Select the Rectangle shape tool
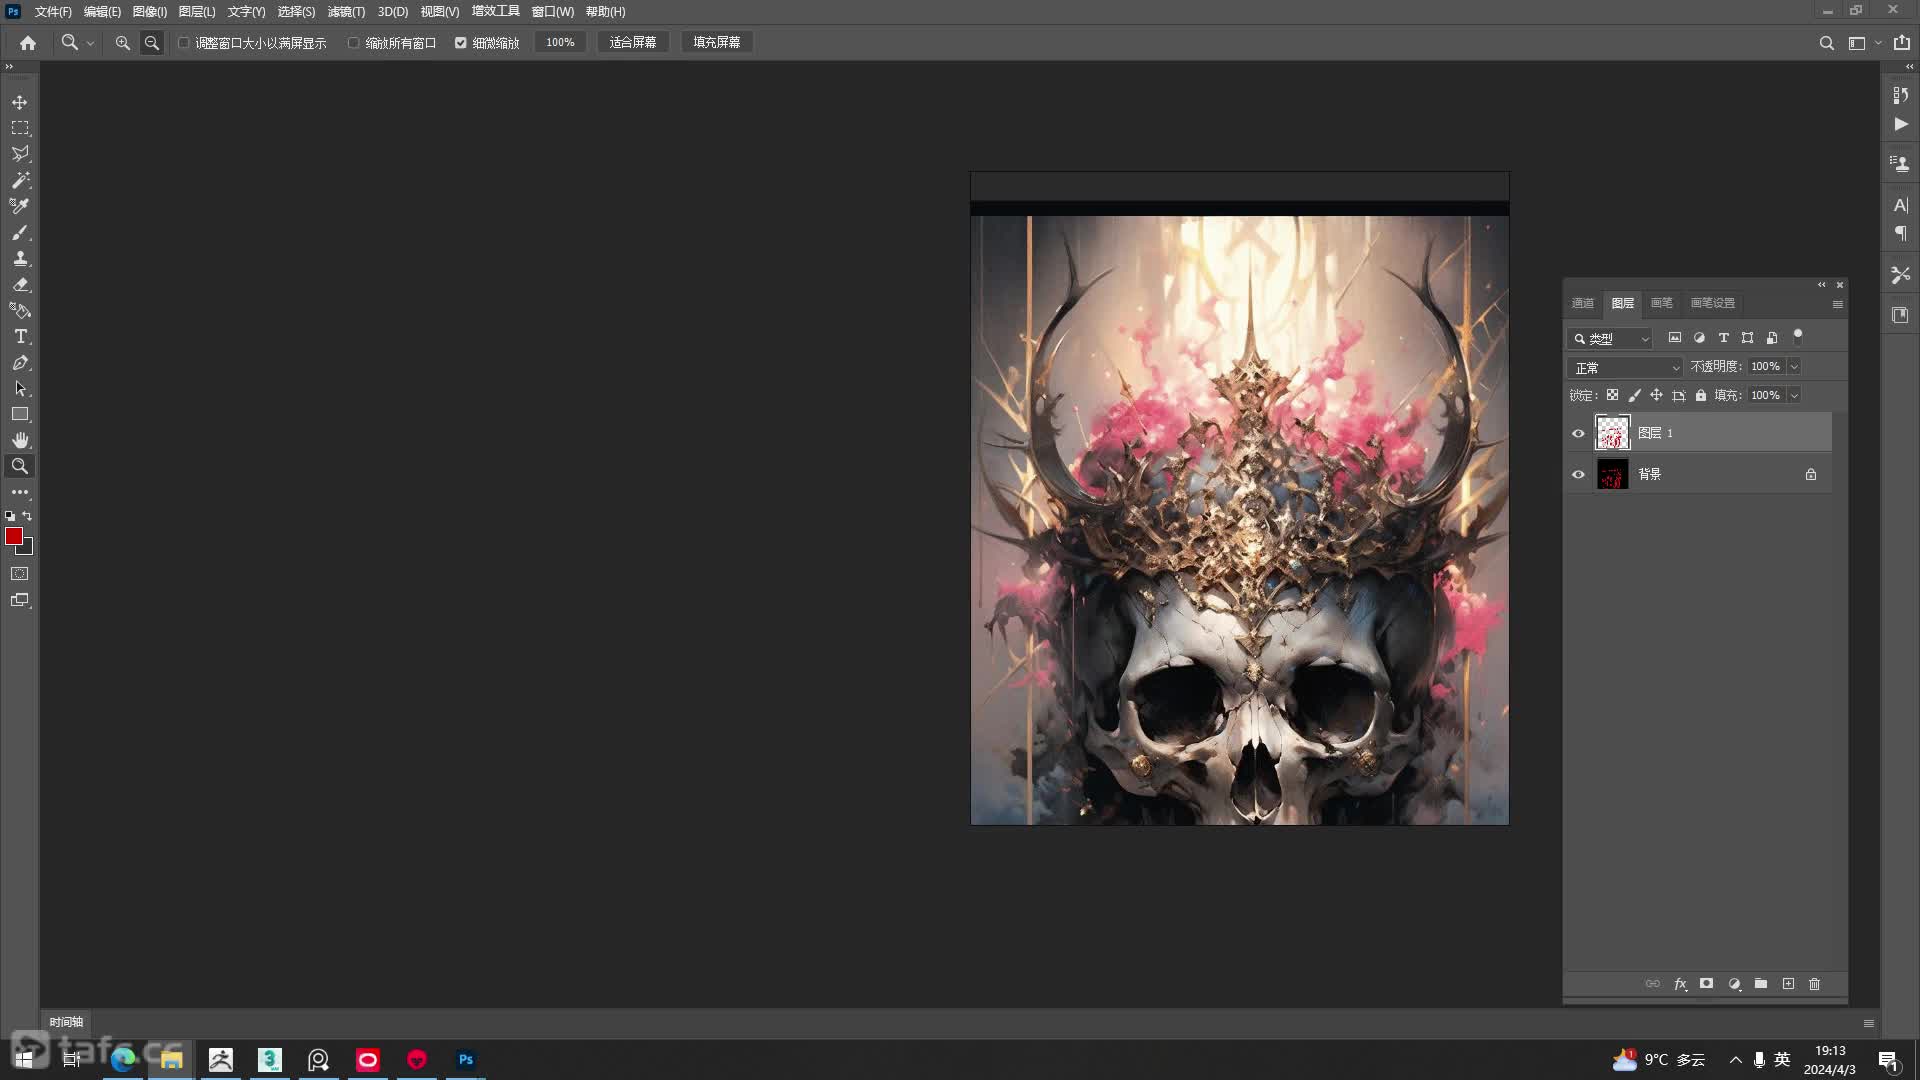The width and height of the screenshot is (1920, 1080). coord(20,414)
